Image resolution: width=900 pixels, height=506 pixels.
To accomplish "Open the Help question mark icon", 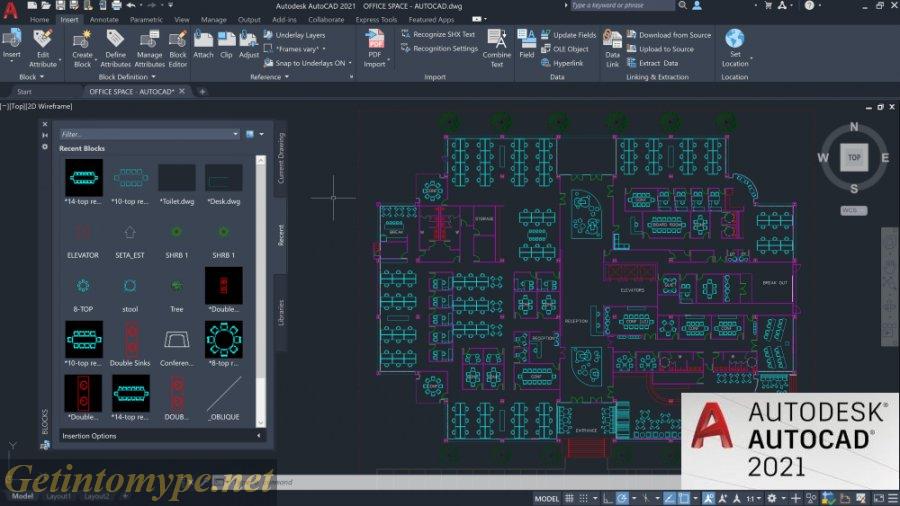I will pyautogui.click(x=809, y=6).
